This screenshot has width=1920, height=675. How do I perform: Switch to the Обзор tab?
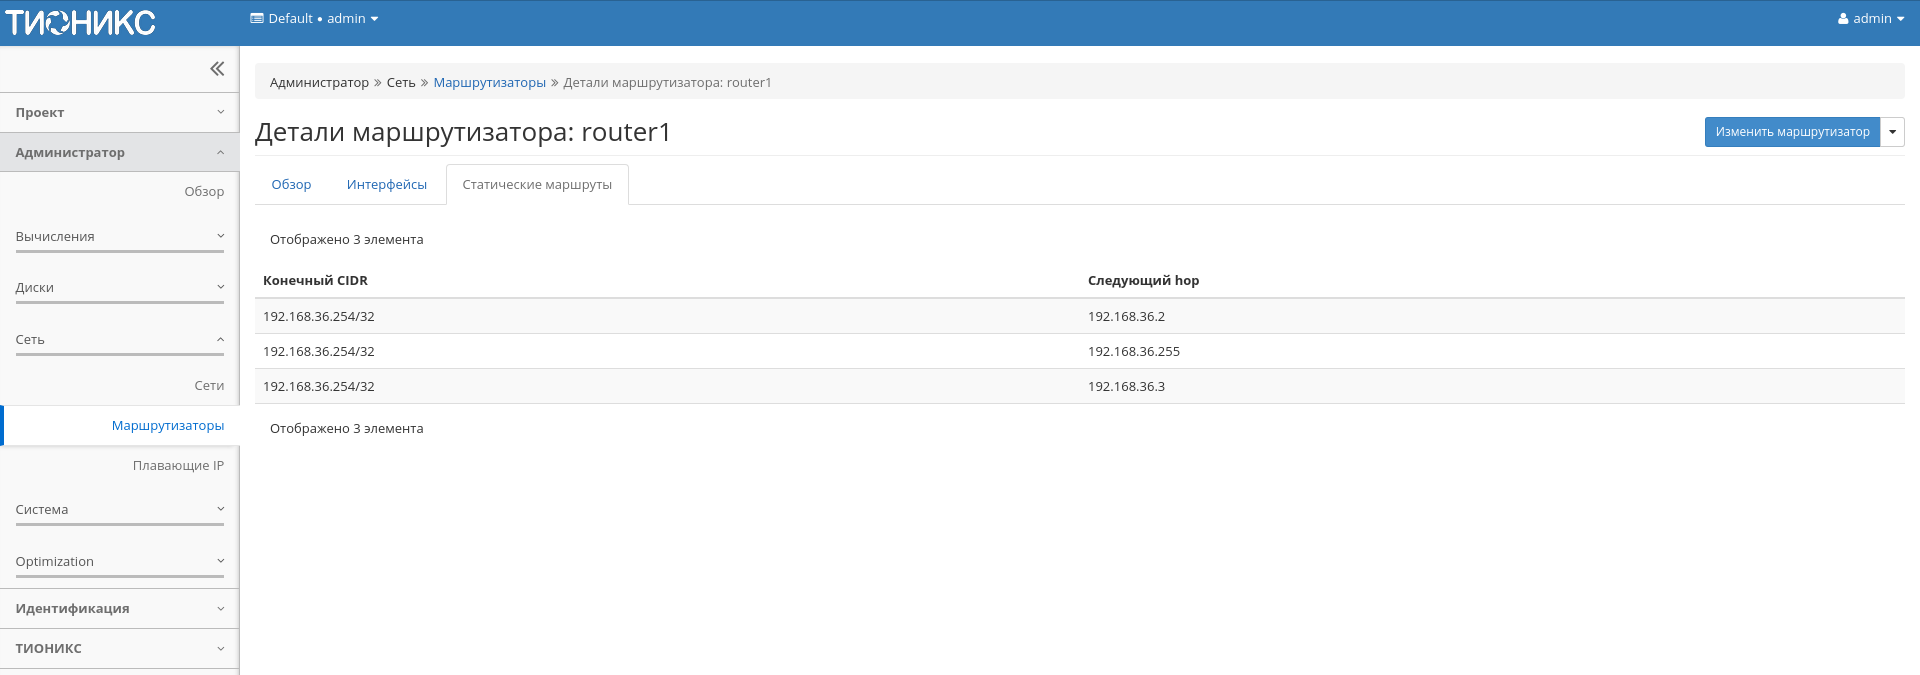[291, 185]
